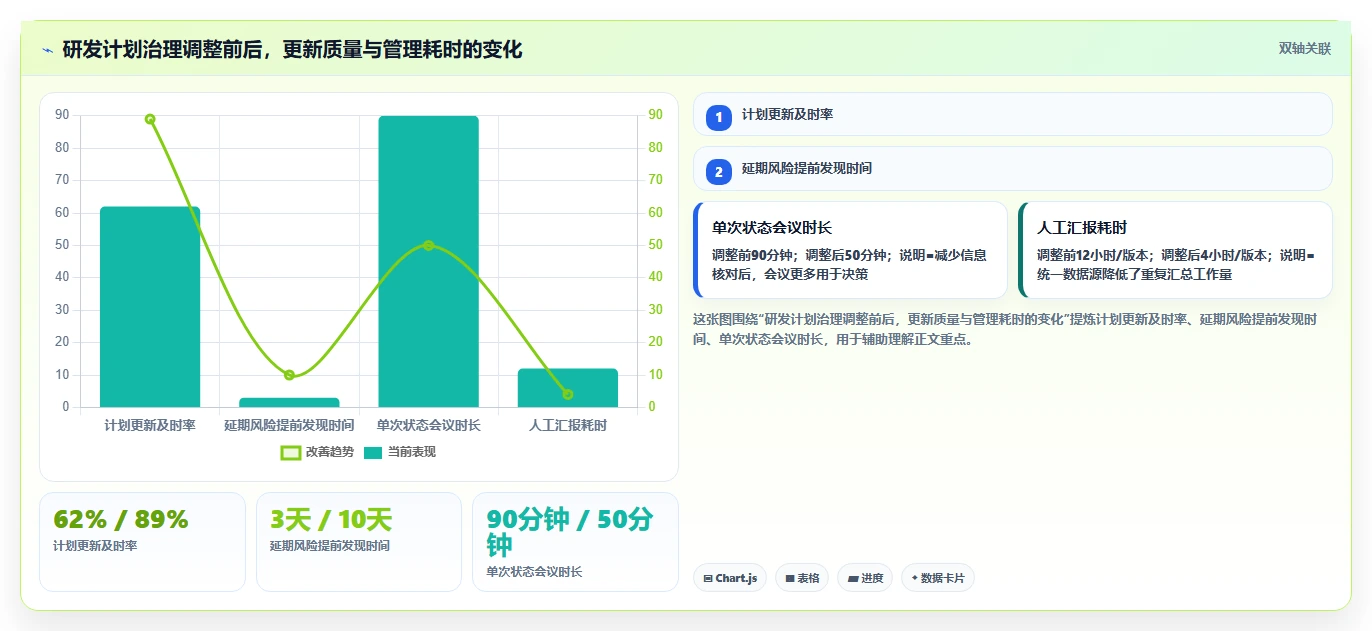The height and width of the screenshot is (631, 1372).
Task: Click the 数据卡片 tag
Action: [938, 578]
